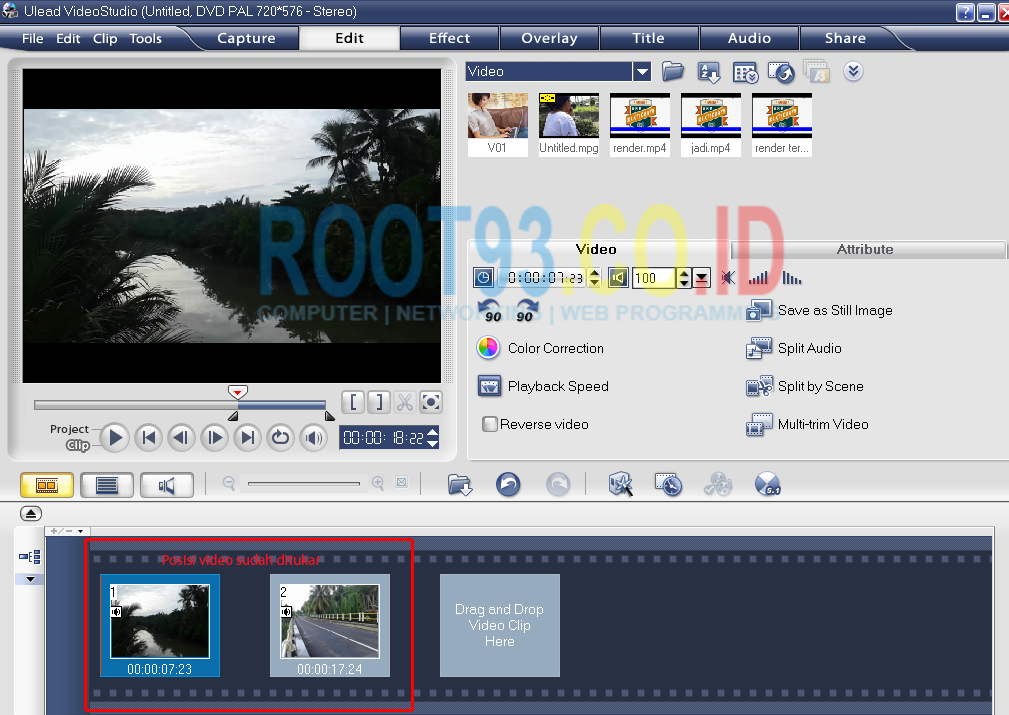
Task: Fit project in timeline window icon
Action: (402, 482)
